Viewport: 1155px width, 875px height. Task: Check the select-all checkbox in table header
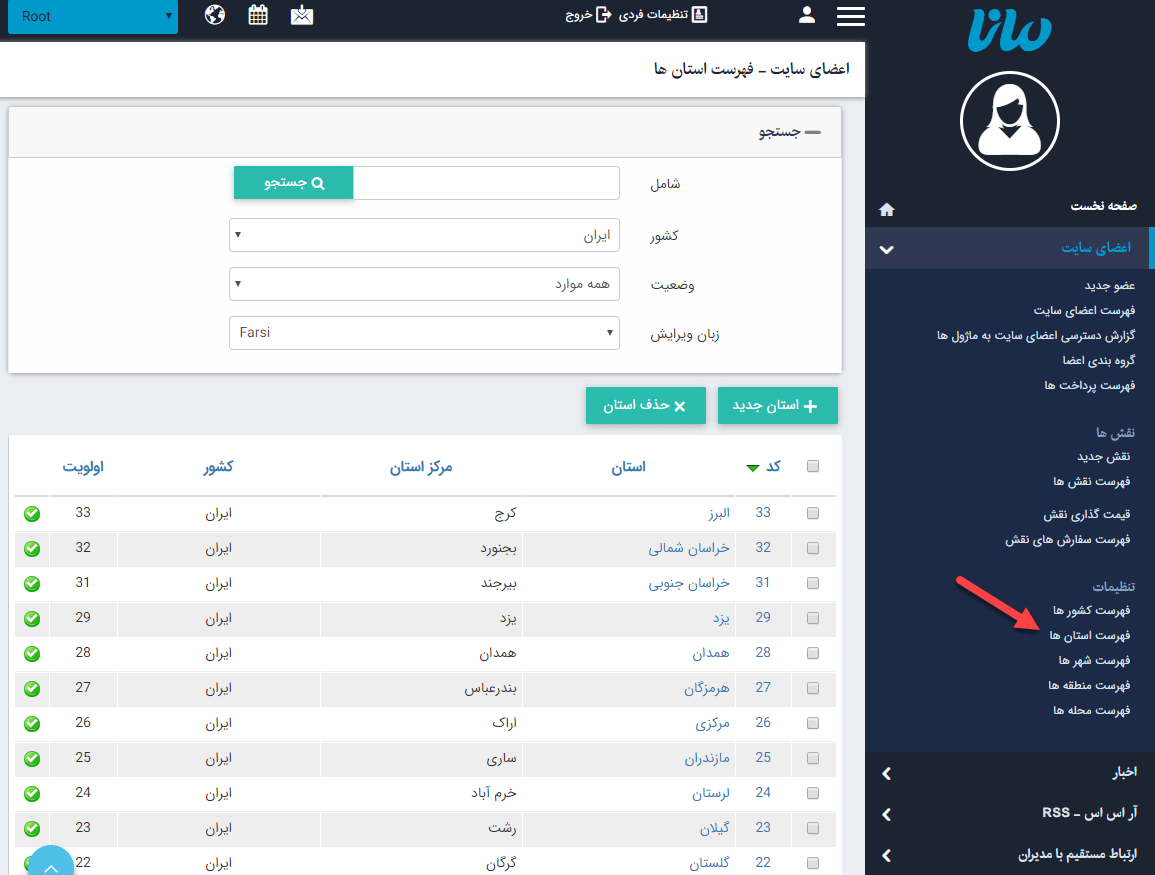click(x=813, y=466)
